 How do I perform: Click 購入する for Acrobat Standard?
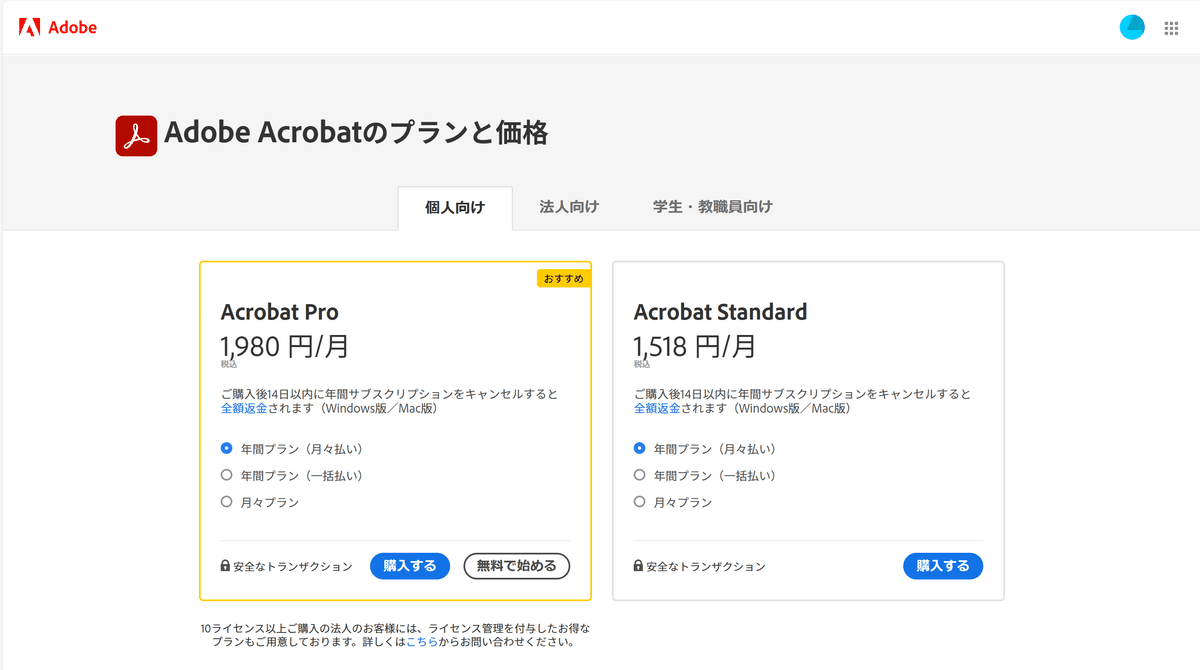tap(943, 566)
